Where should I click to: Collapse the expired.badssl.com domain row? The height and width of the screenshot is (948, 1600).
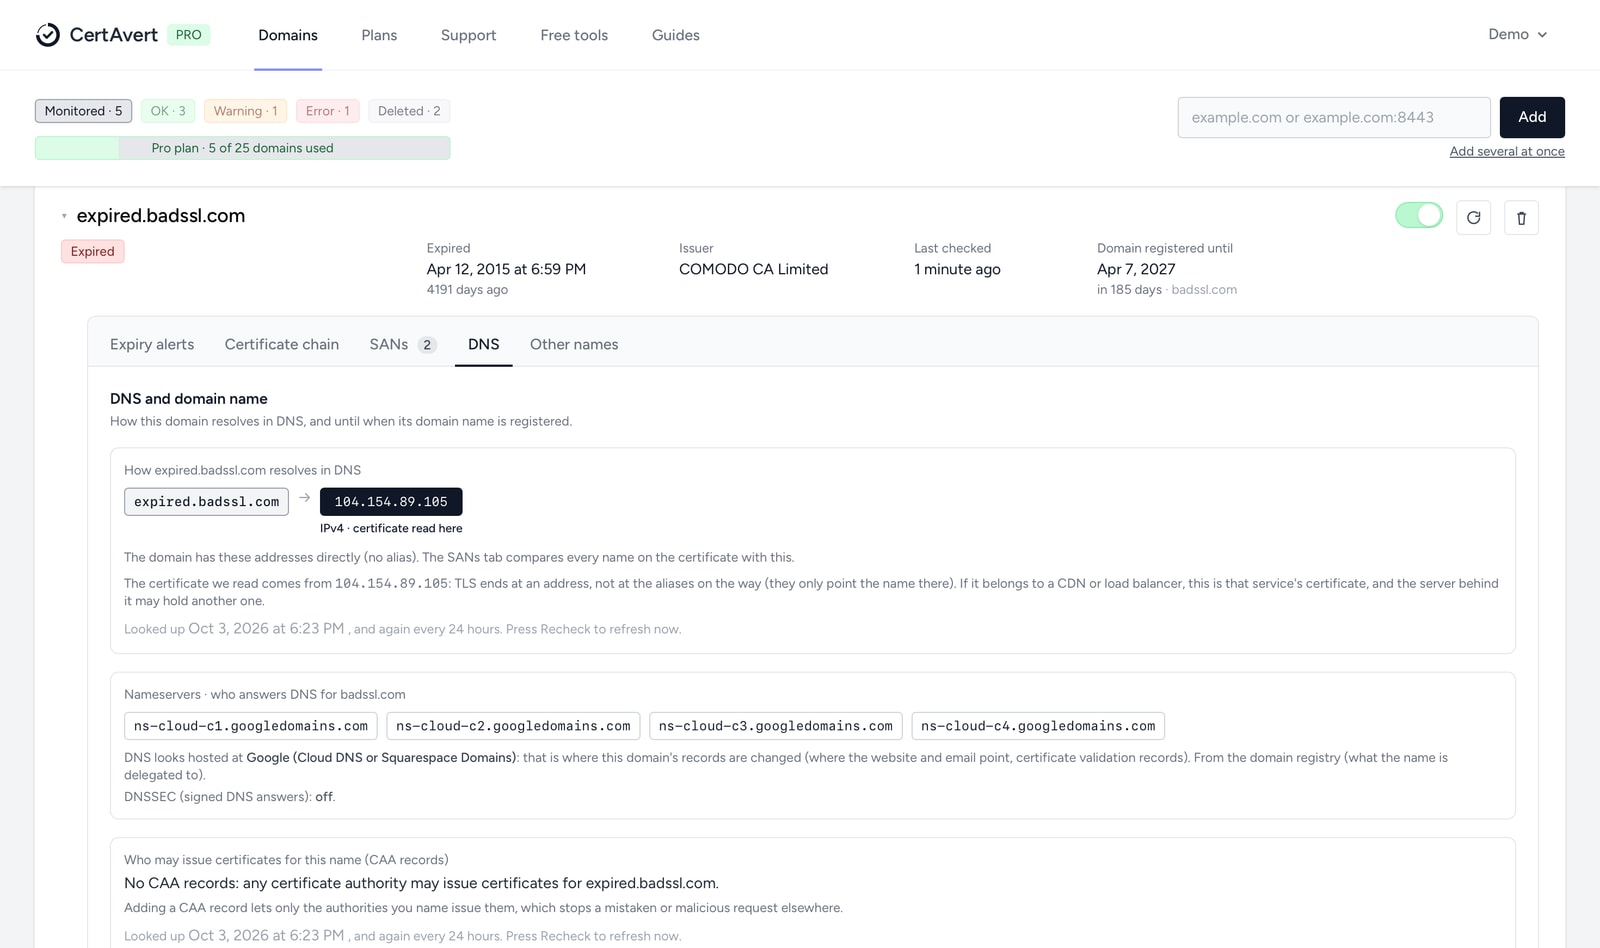point(64,216)
